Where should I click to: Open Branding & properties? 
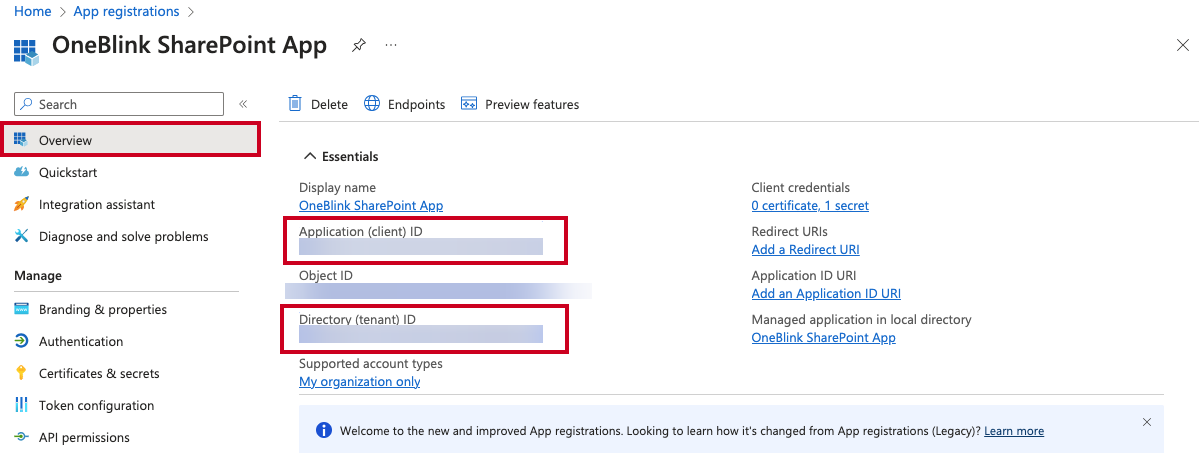click(103, 309)
